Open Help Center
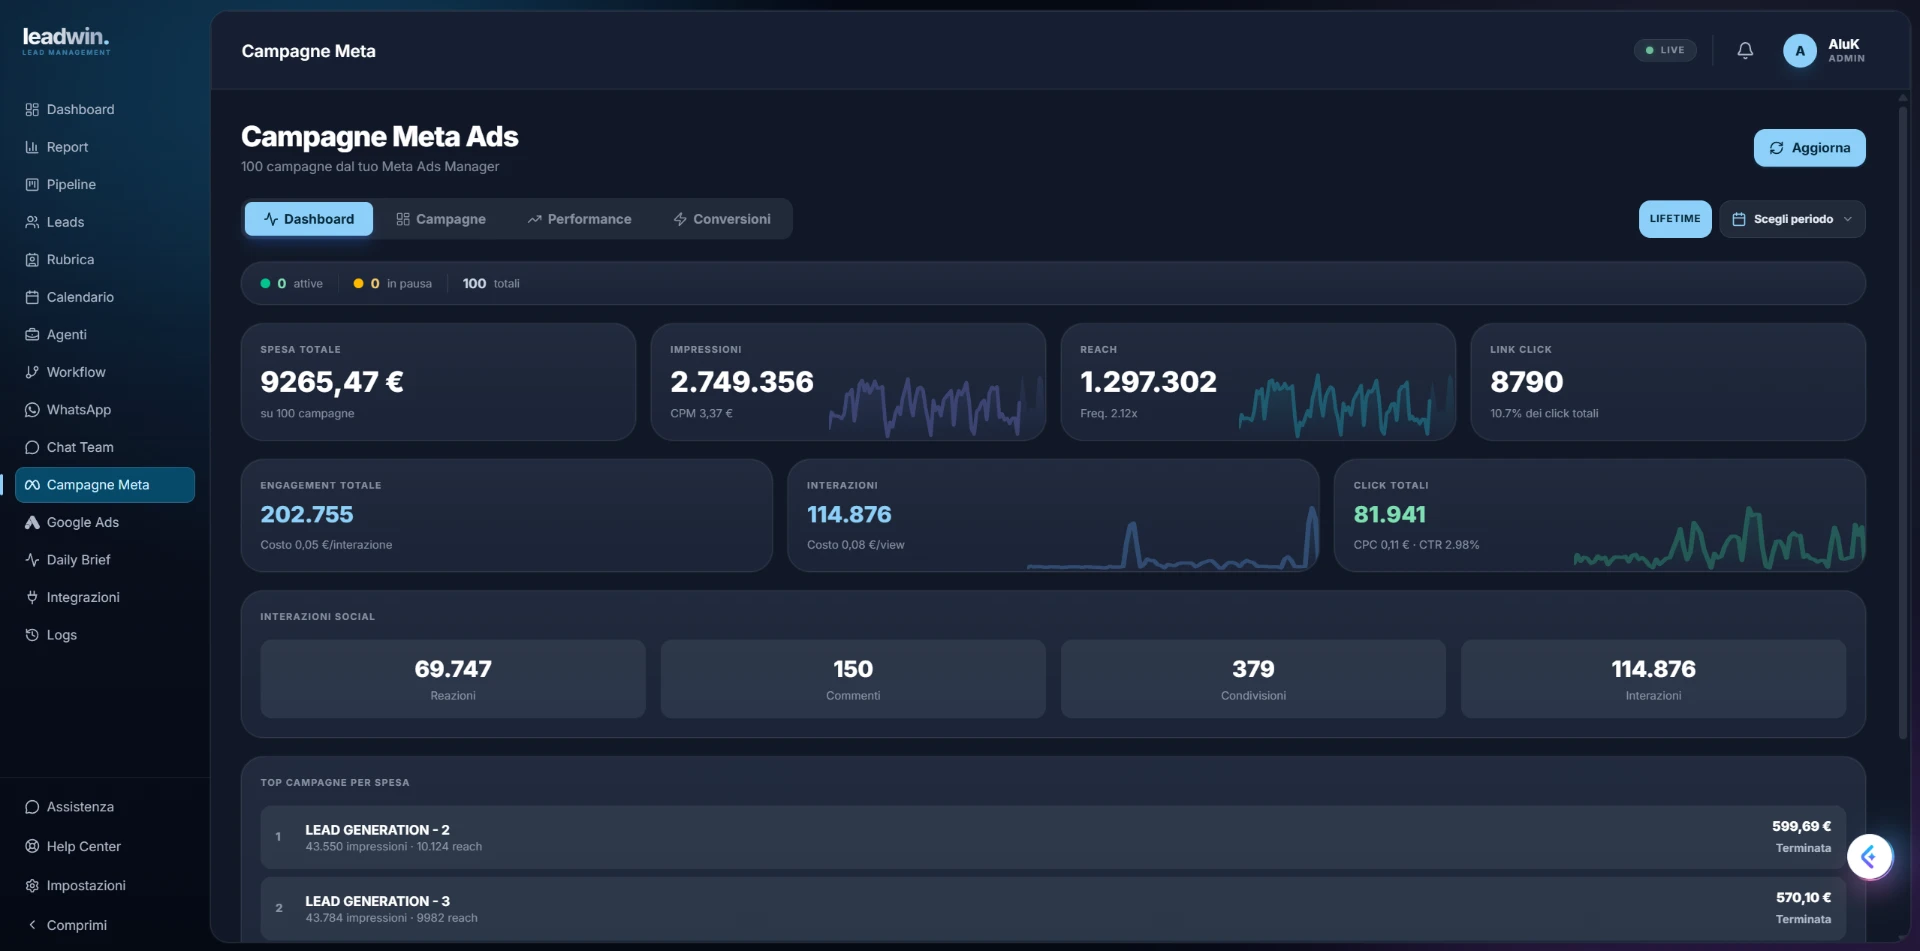 [104, 846]
